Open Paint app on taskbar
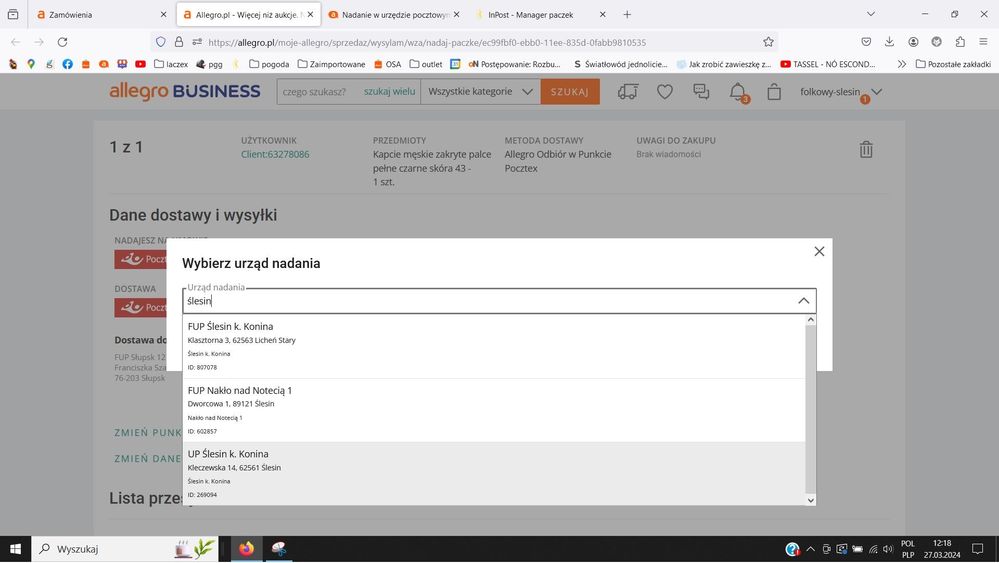This screenshot has height=563, width=999. (x=279, y=549)
